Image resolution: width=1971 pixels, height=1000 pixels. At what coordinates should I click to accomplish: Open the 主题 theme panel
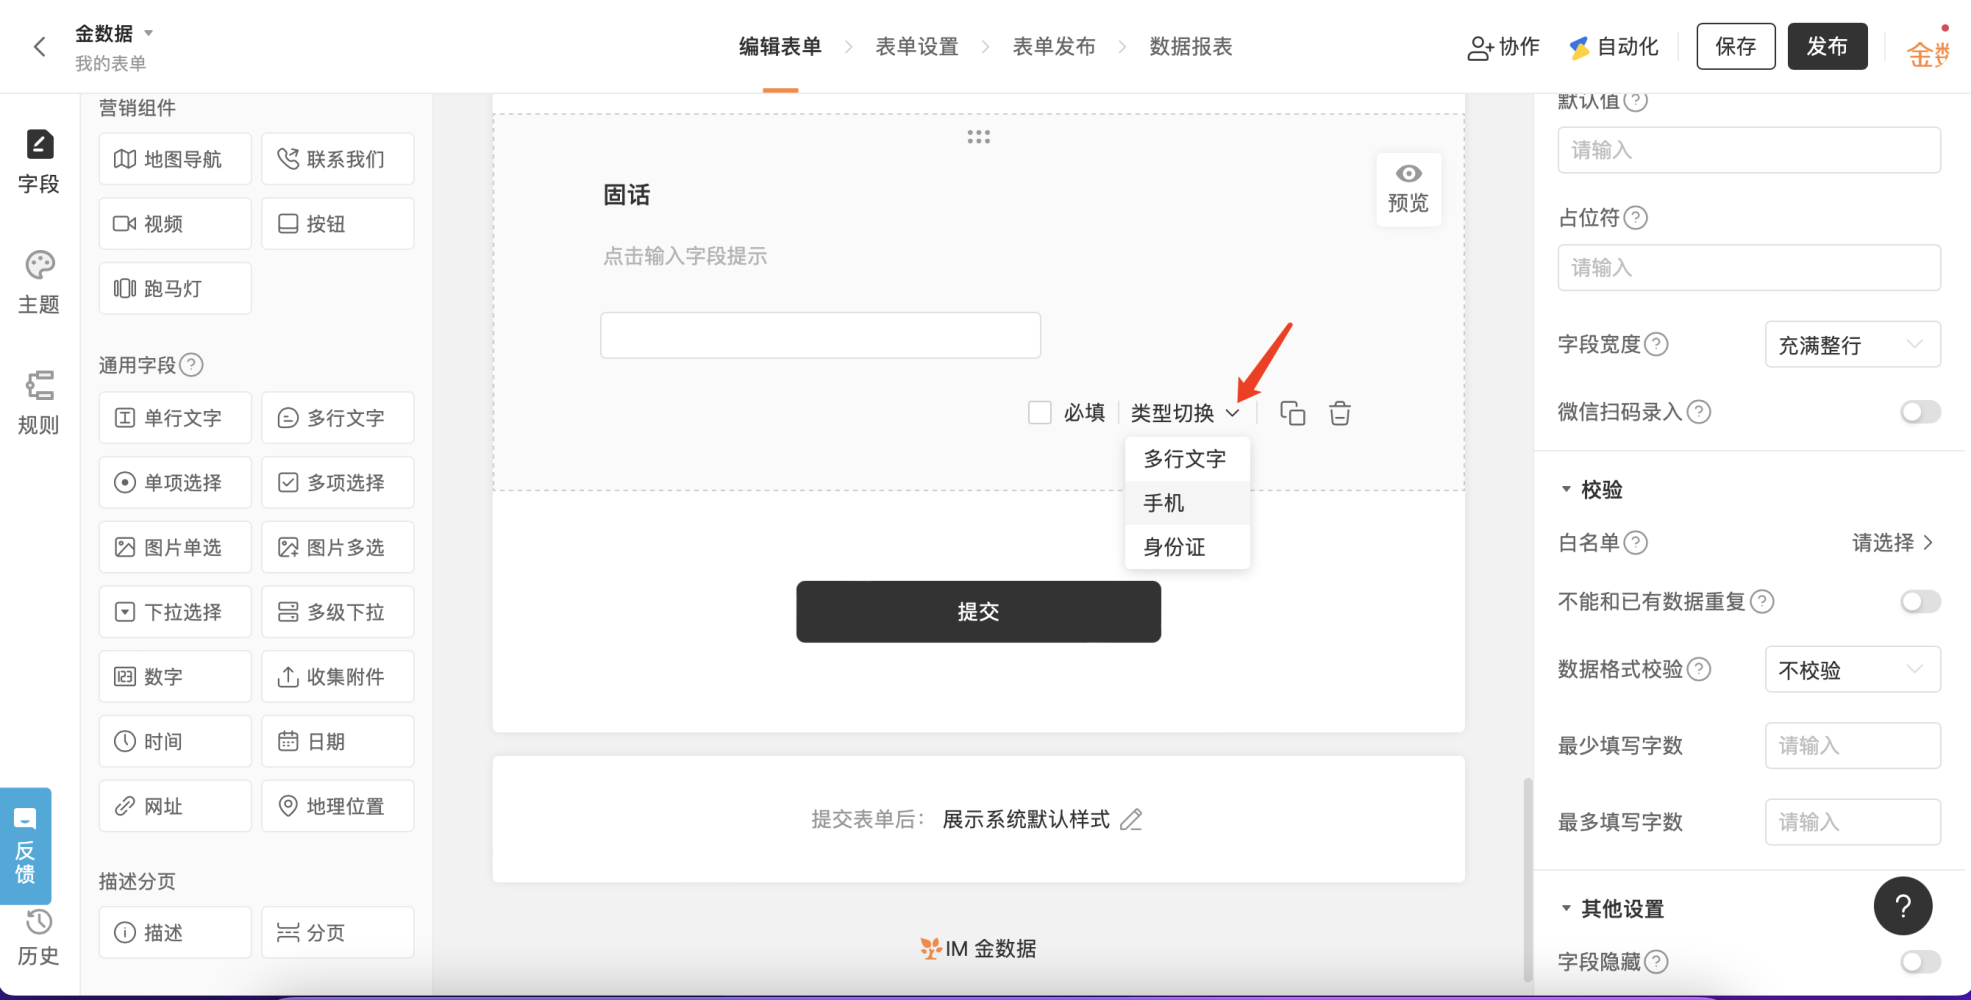39,283
